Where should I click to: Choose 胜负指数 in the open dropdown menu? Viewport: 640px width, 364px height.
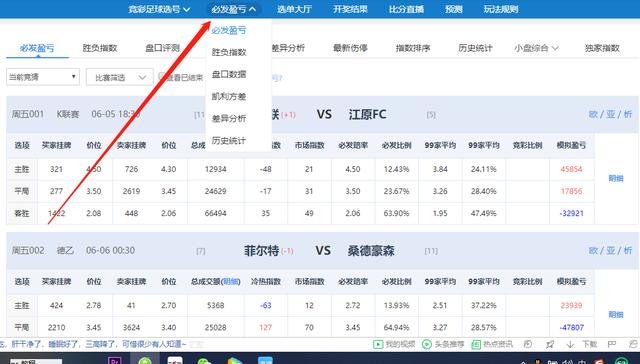pos(229,52)
